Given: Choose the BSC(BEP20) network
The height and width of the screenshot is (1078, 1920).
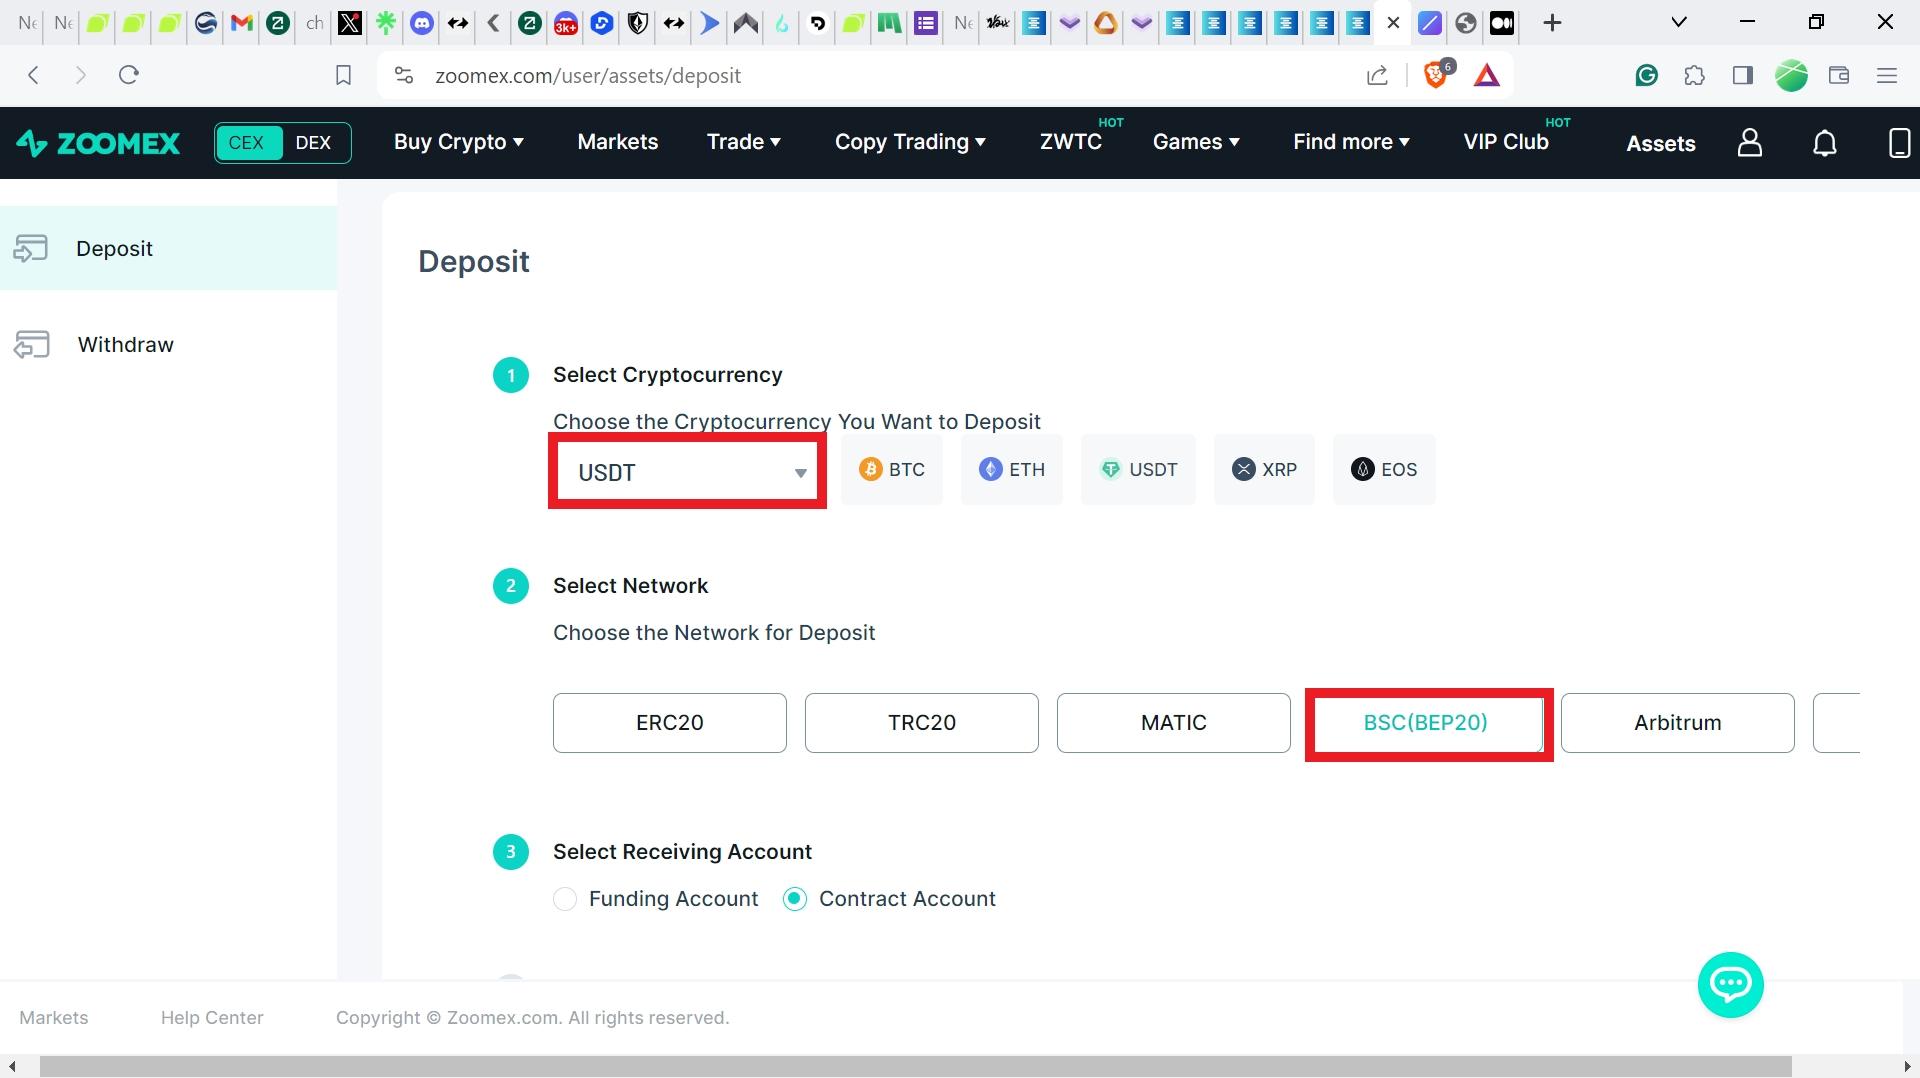Looking at the screenshot, I should [x=1426, y=723].
